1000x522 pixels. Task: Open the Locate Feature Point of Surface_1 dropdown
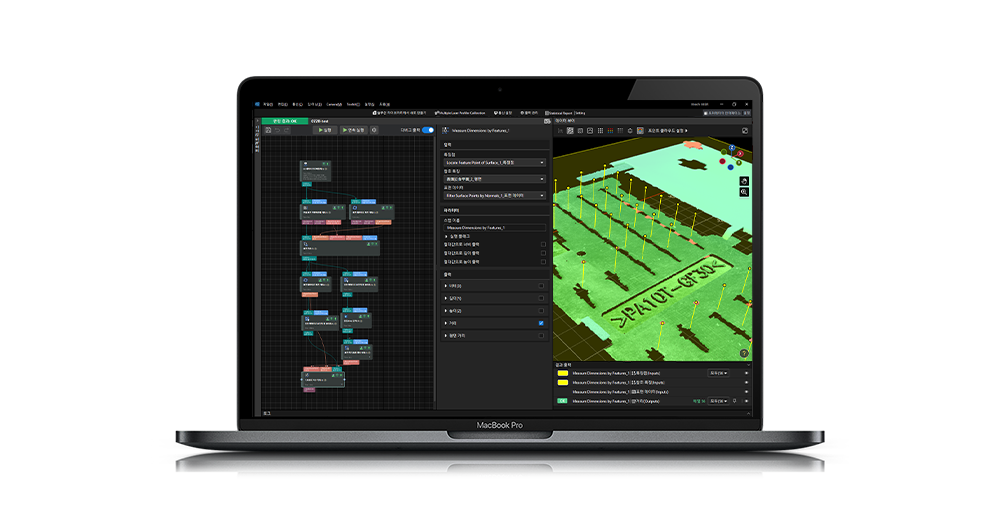click(x=494, y=162)
